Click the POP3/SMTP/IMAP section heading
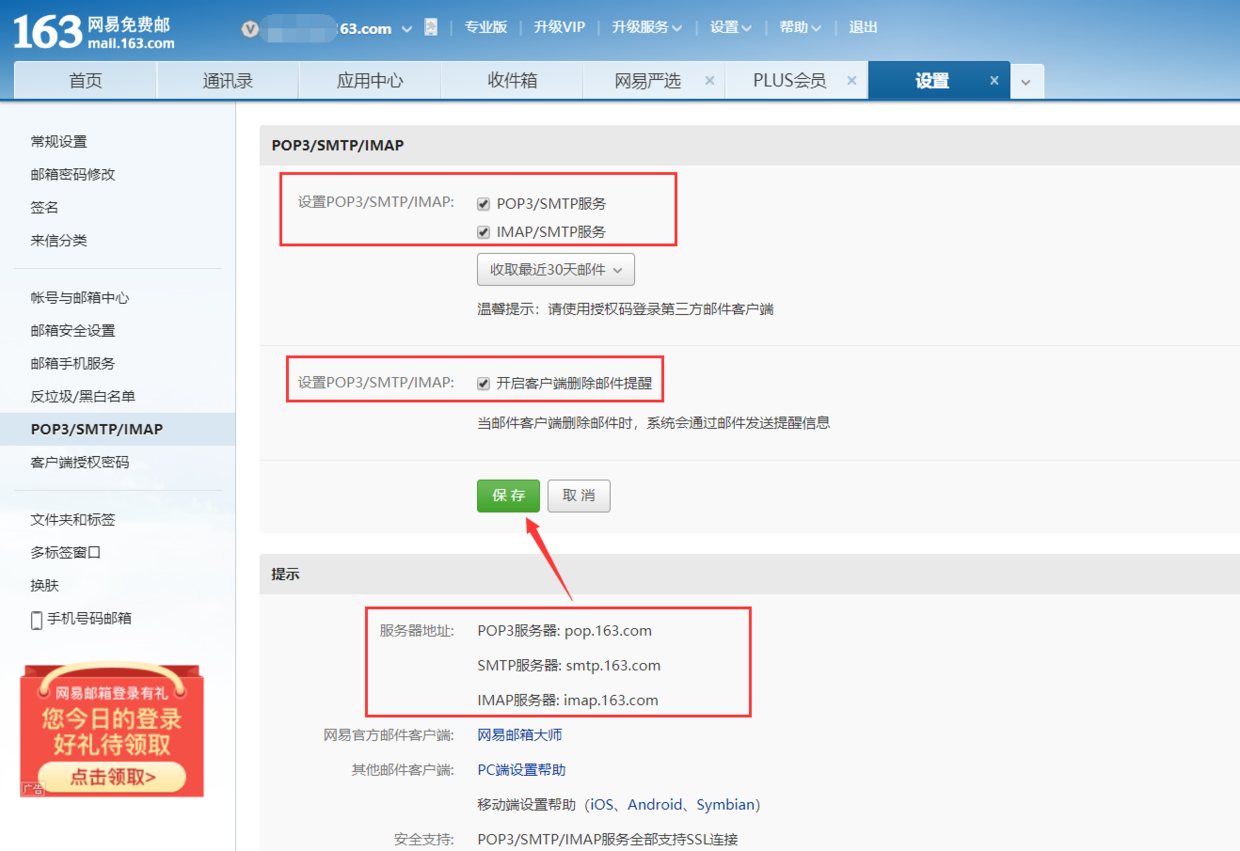Image resolution: width=1240 pixels, height=851 pixels. (x=338, y=146)
